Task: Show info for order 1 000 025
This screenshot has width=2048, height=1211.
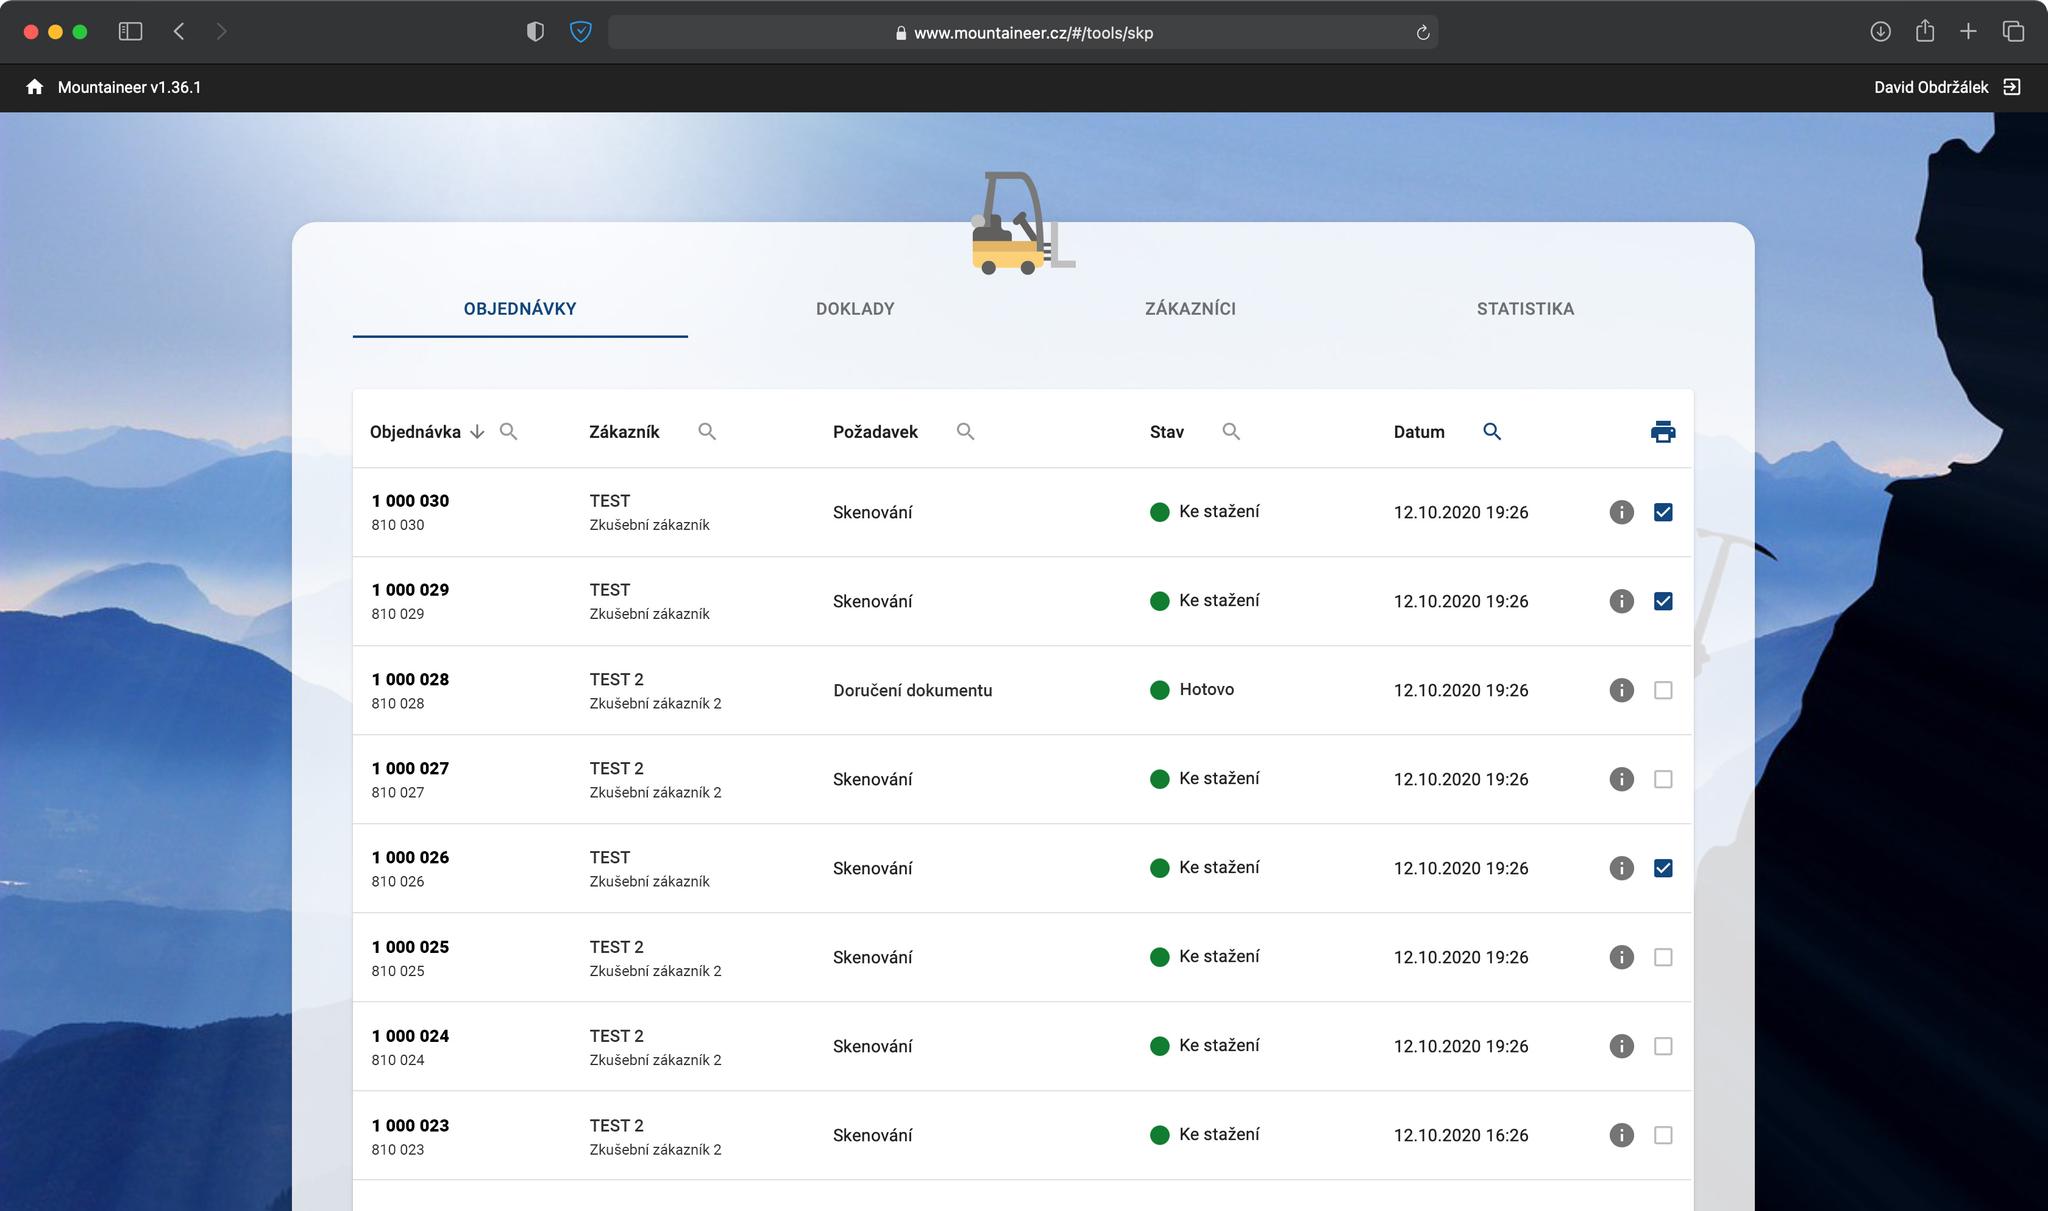Action: pyautogui.click(x=1621, y=957)
